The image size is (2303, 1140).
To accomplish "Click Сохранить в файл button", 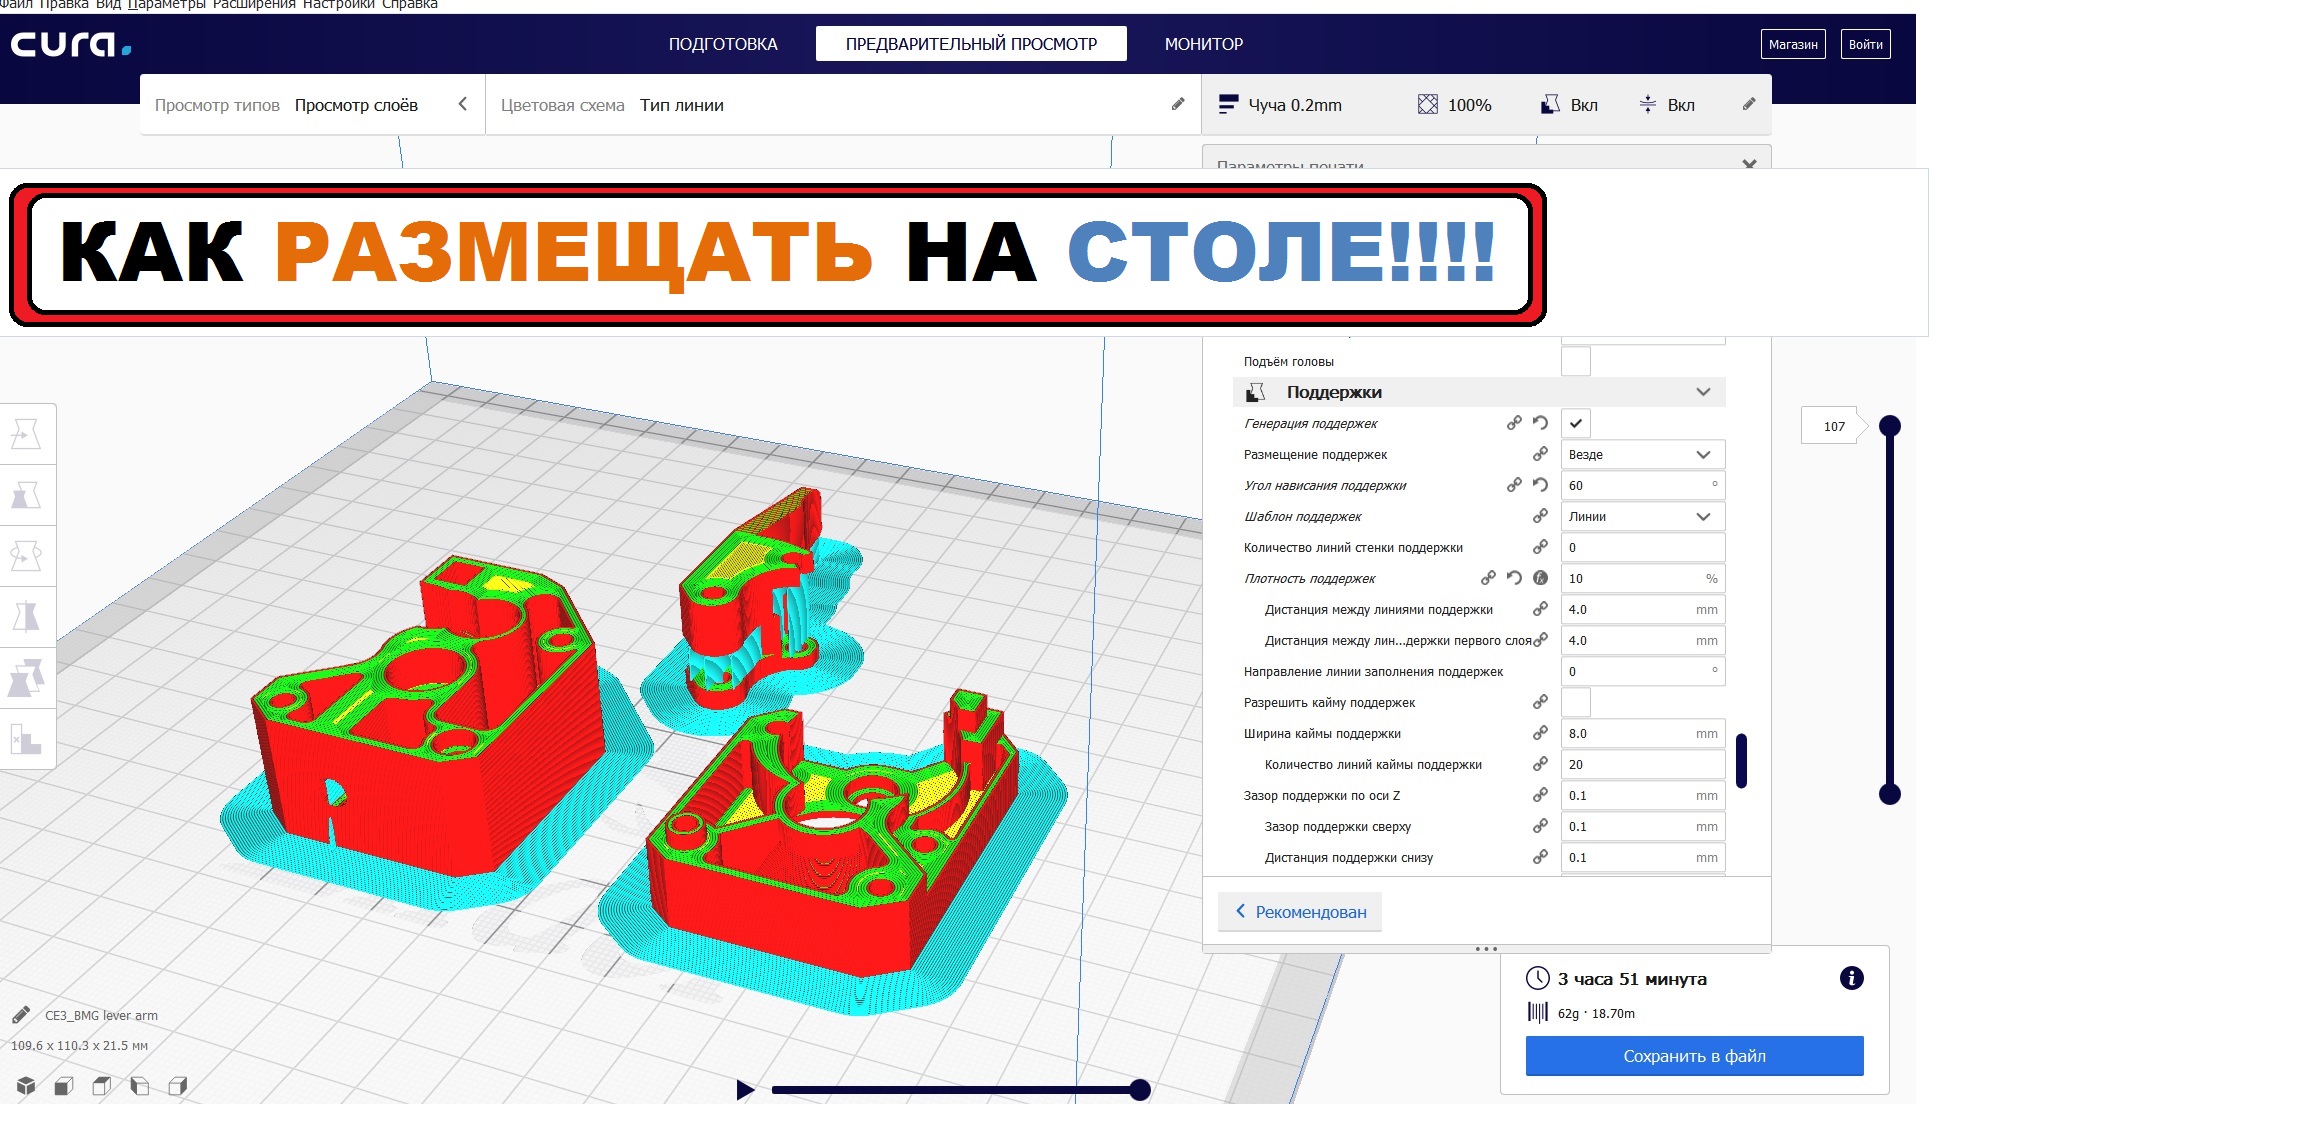I will 1694,1056.
